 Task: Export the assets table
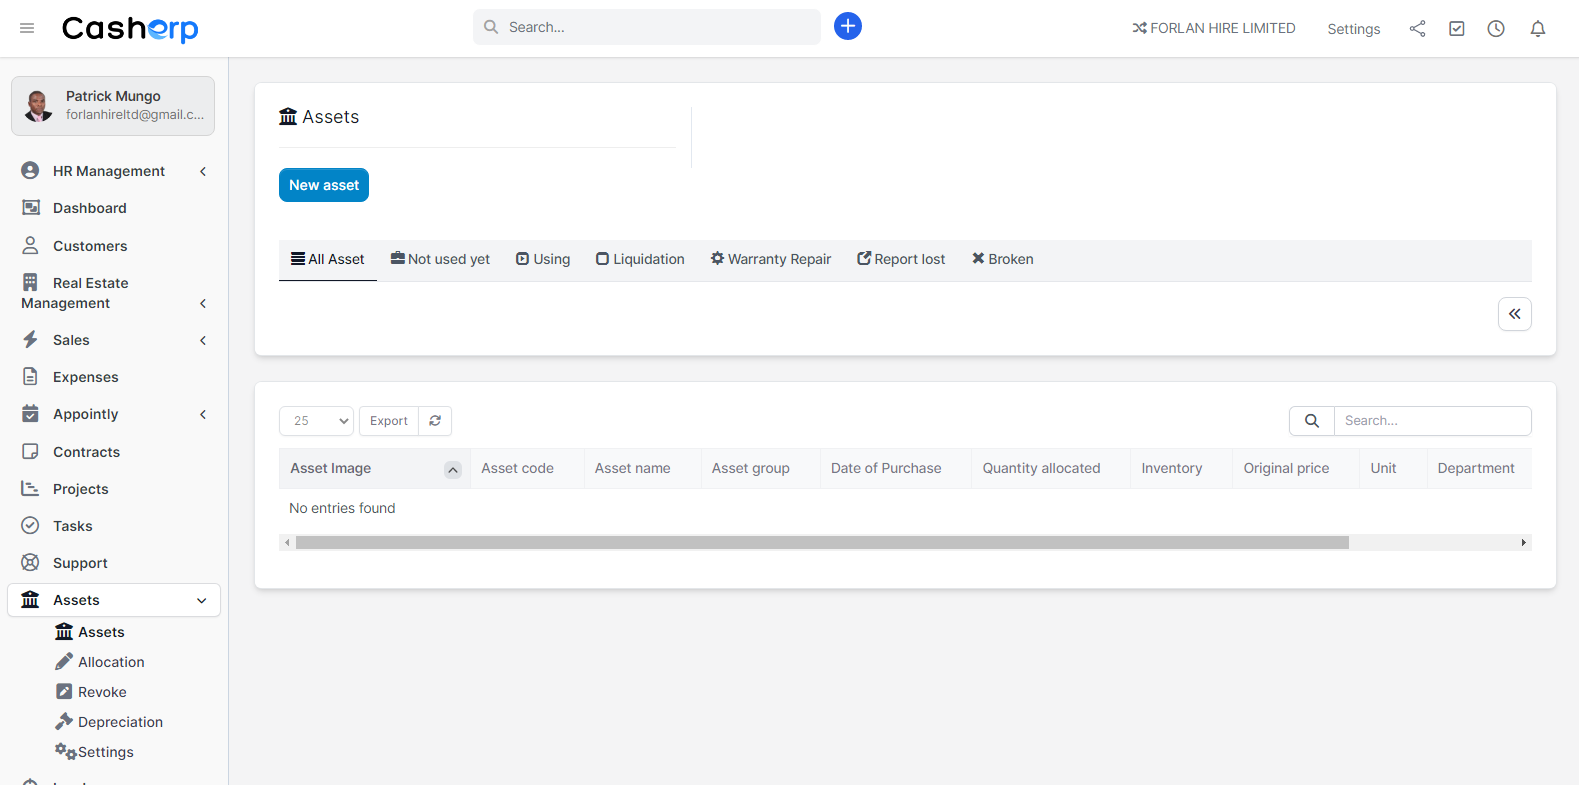click(388, 421)
